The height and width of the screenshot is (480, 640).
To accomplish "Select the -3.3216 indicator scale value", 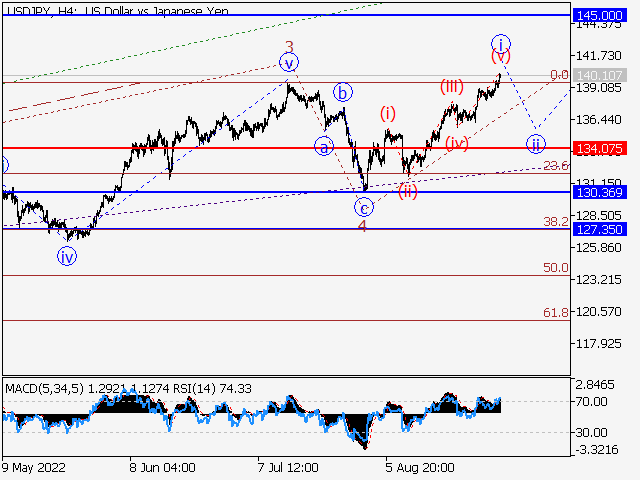I will point(597,450).
